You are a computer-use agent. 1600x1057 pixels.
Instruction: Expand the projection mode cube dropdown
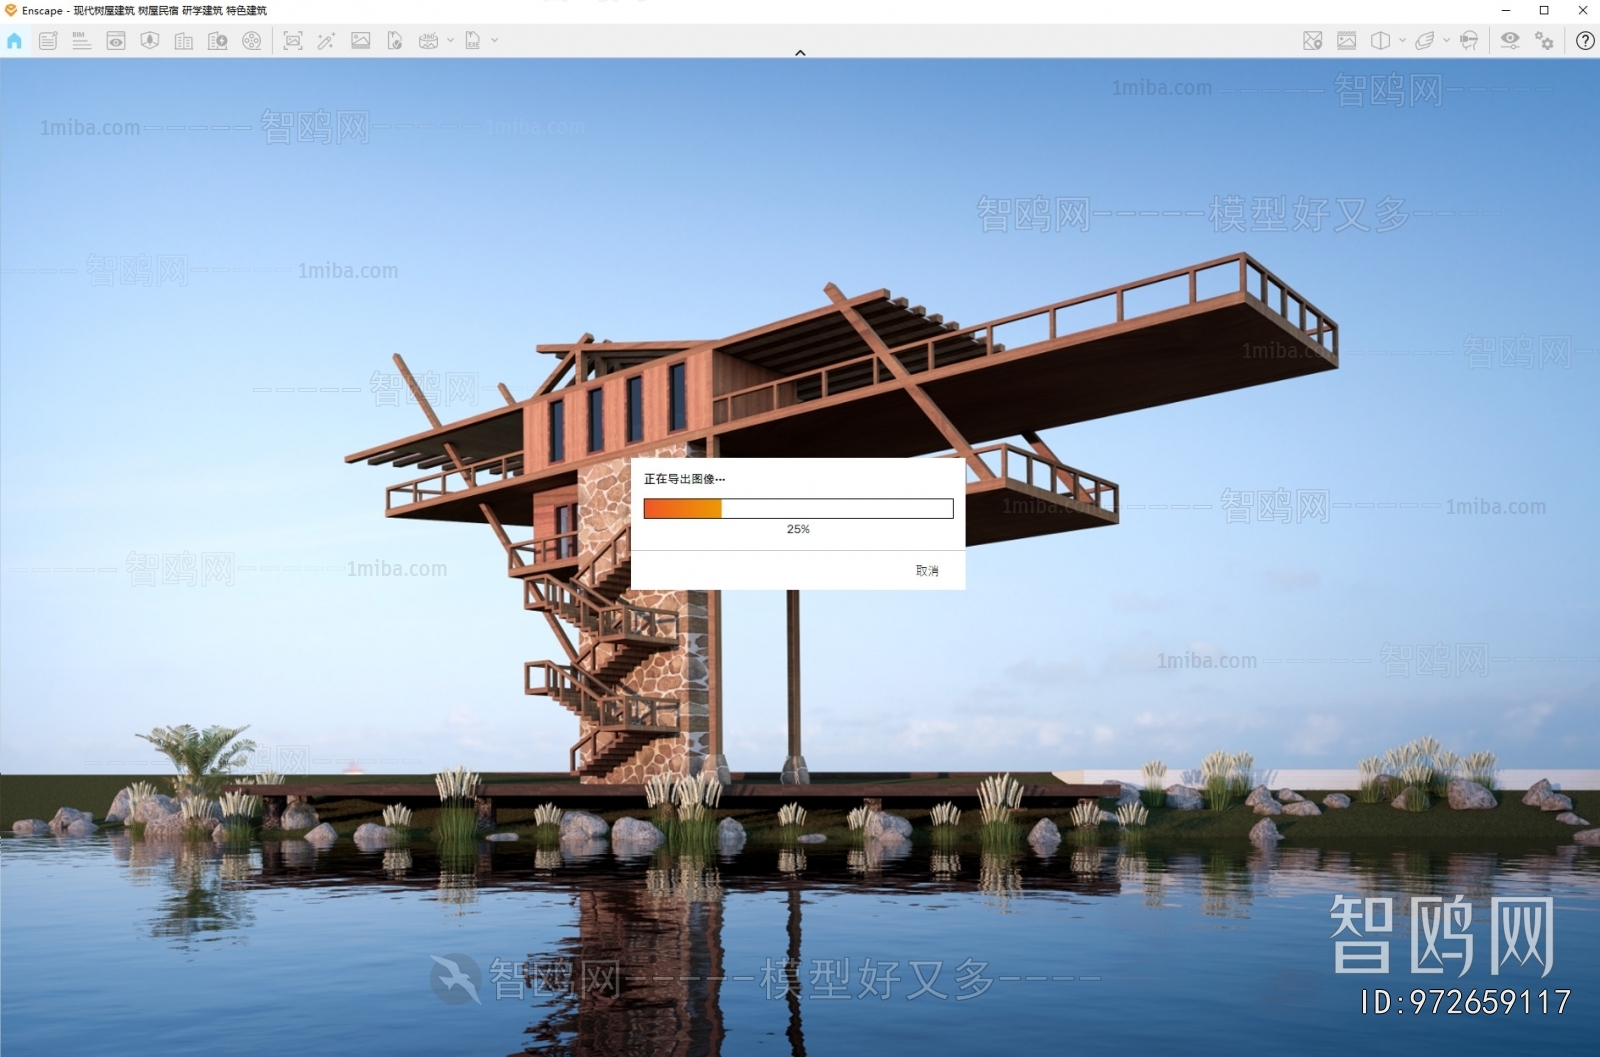click(x=1402, y=41)
